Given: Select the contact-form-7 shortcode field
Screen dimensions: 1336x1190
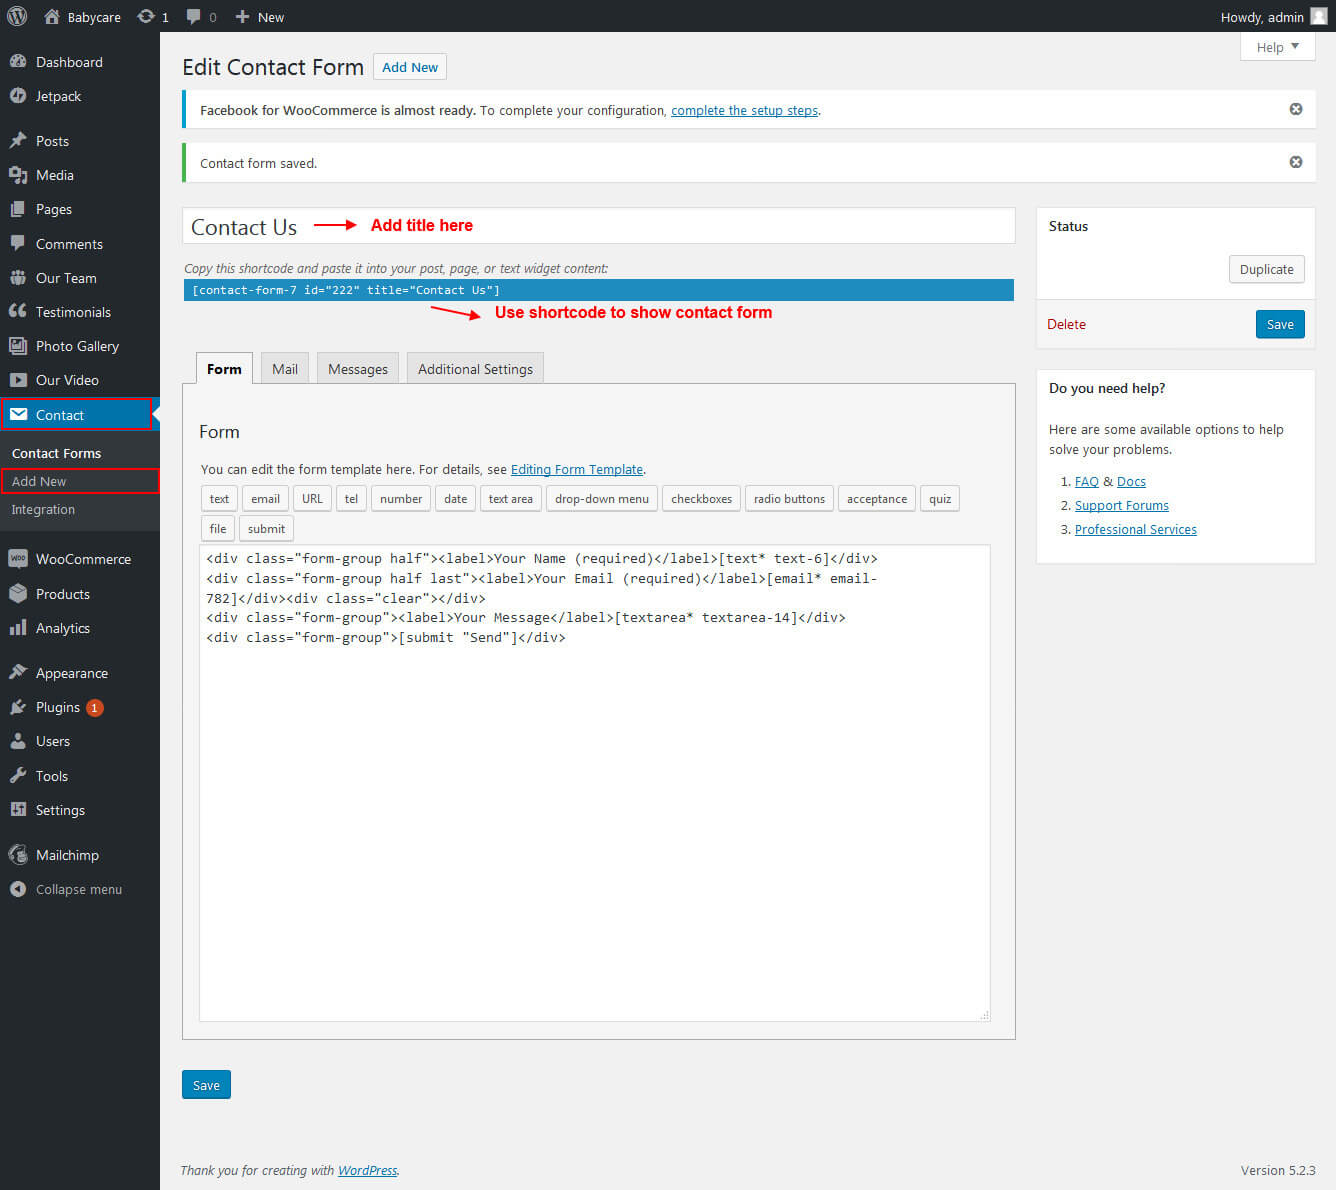Looking at the screenshot, I should click(598, 290).
